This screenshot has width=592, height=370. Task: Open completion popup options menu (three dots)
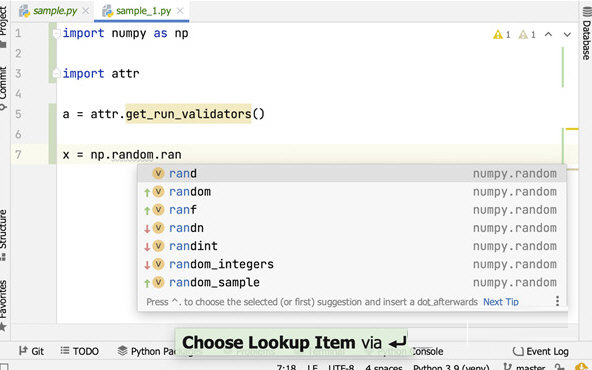(x=557, y=301)
